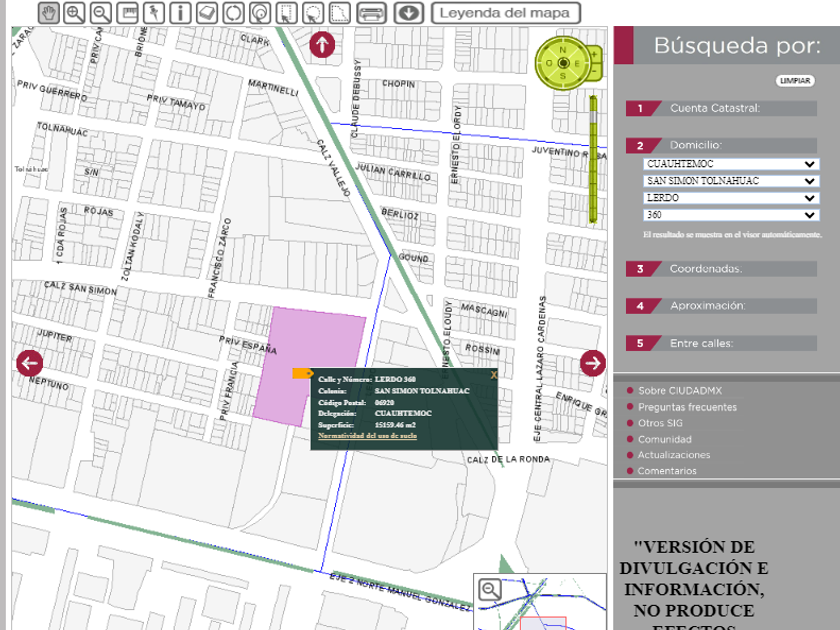Image resolution: width=840 pixels, height=630 pixels.
Task: Open the SAN SIMON TOLNAHUAC colony dropdown
Action: coord(731,181)
